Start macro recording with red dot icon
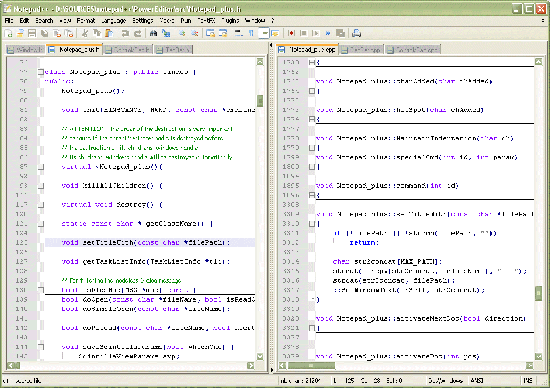 point(291,33)
